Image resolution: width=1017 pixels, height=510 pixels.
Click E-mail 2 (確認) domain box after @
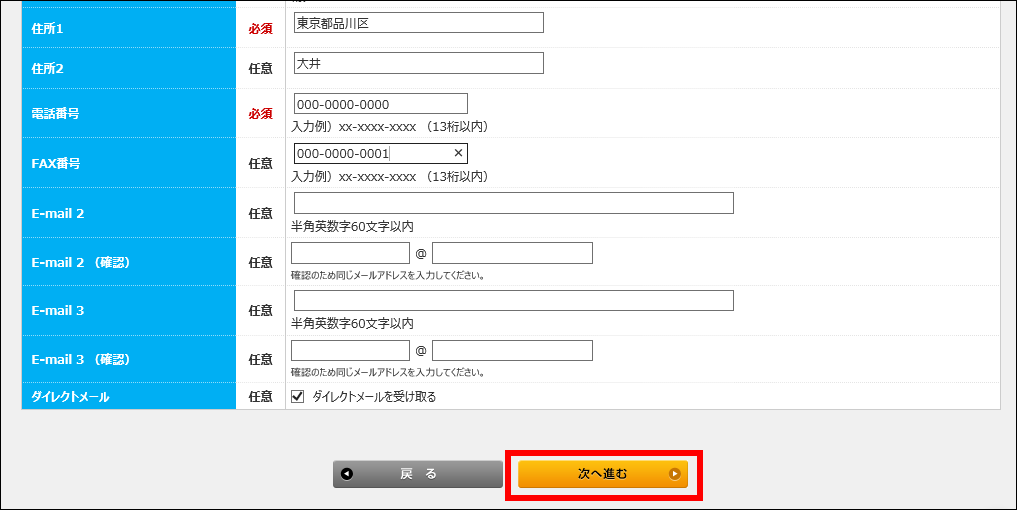tap(512, 252)
